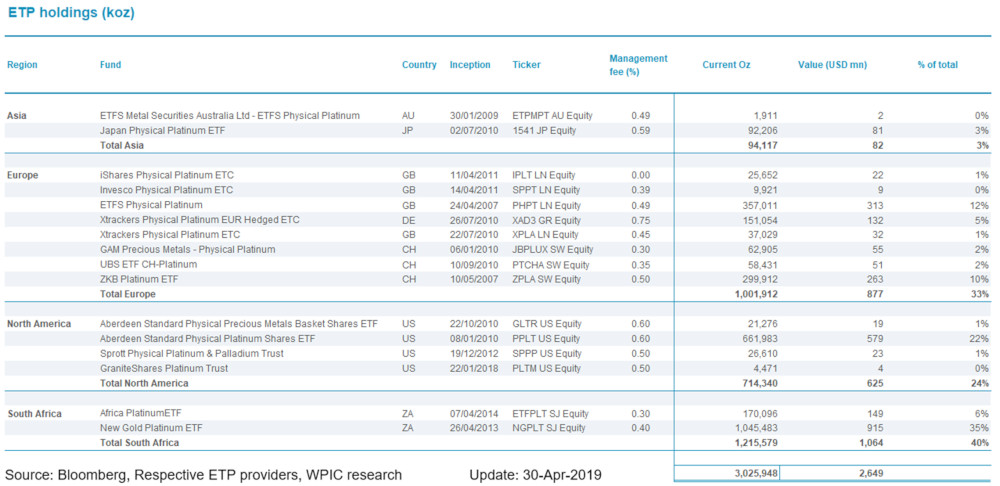Click ticker ETPMPT AU Equity

coord(552,116)
